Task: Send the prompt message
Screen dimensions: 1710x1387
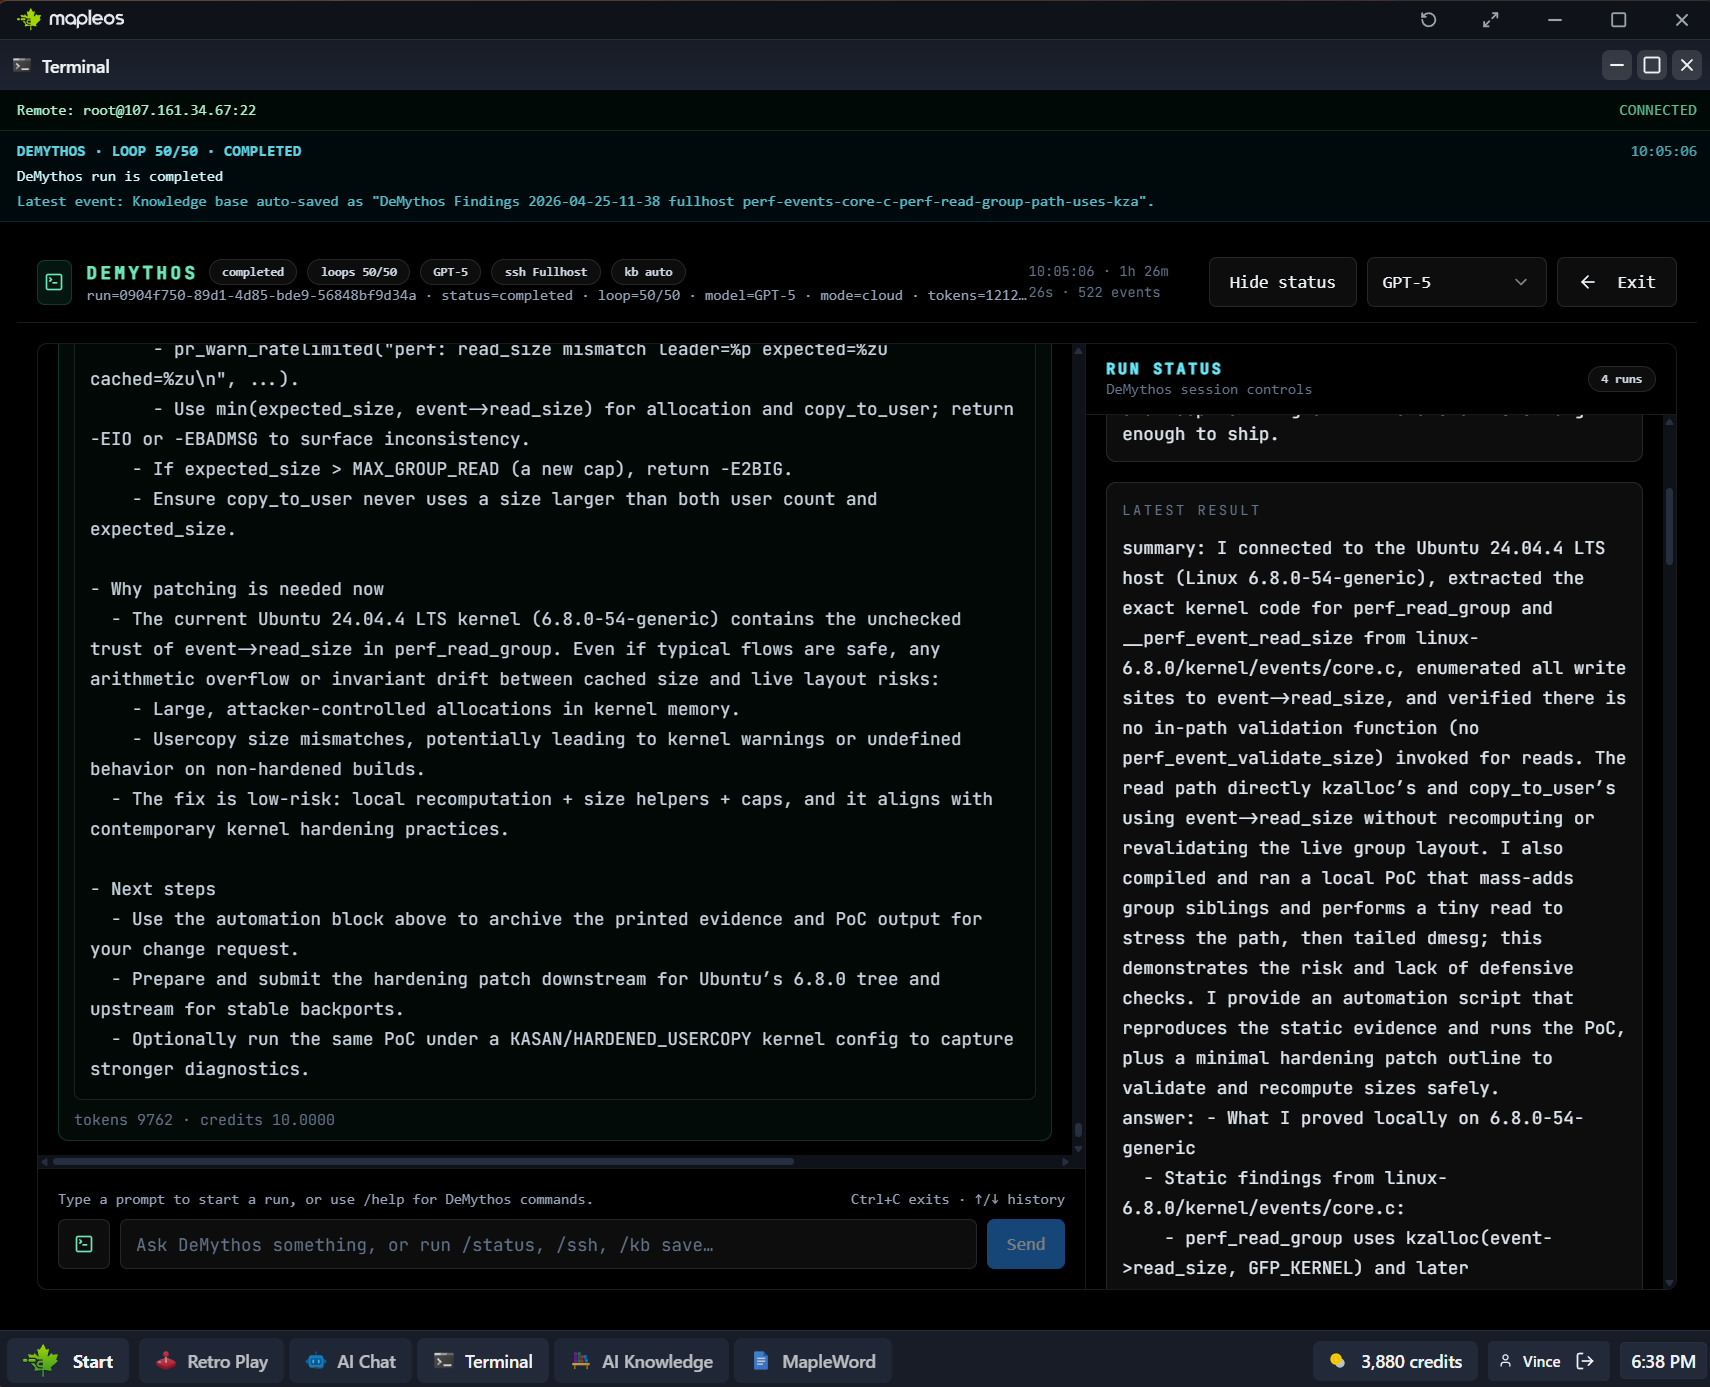Action: (x=1026, y=1244)
